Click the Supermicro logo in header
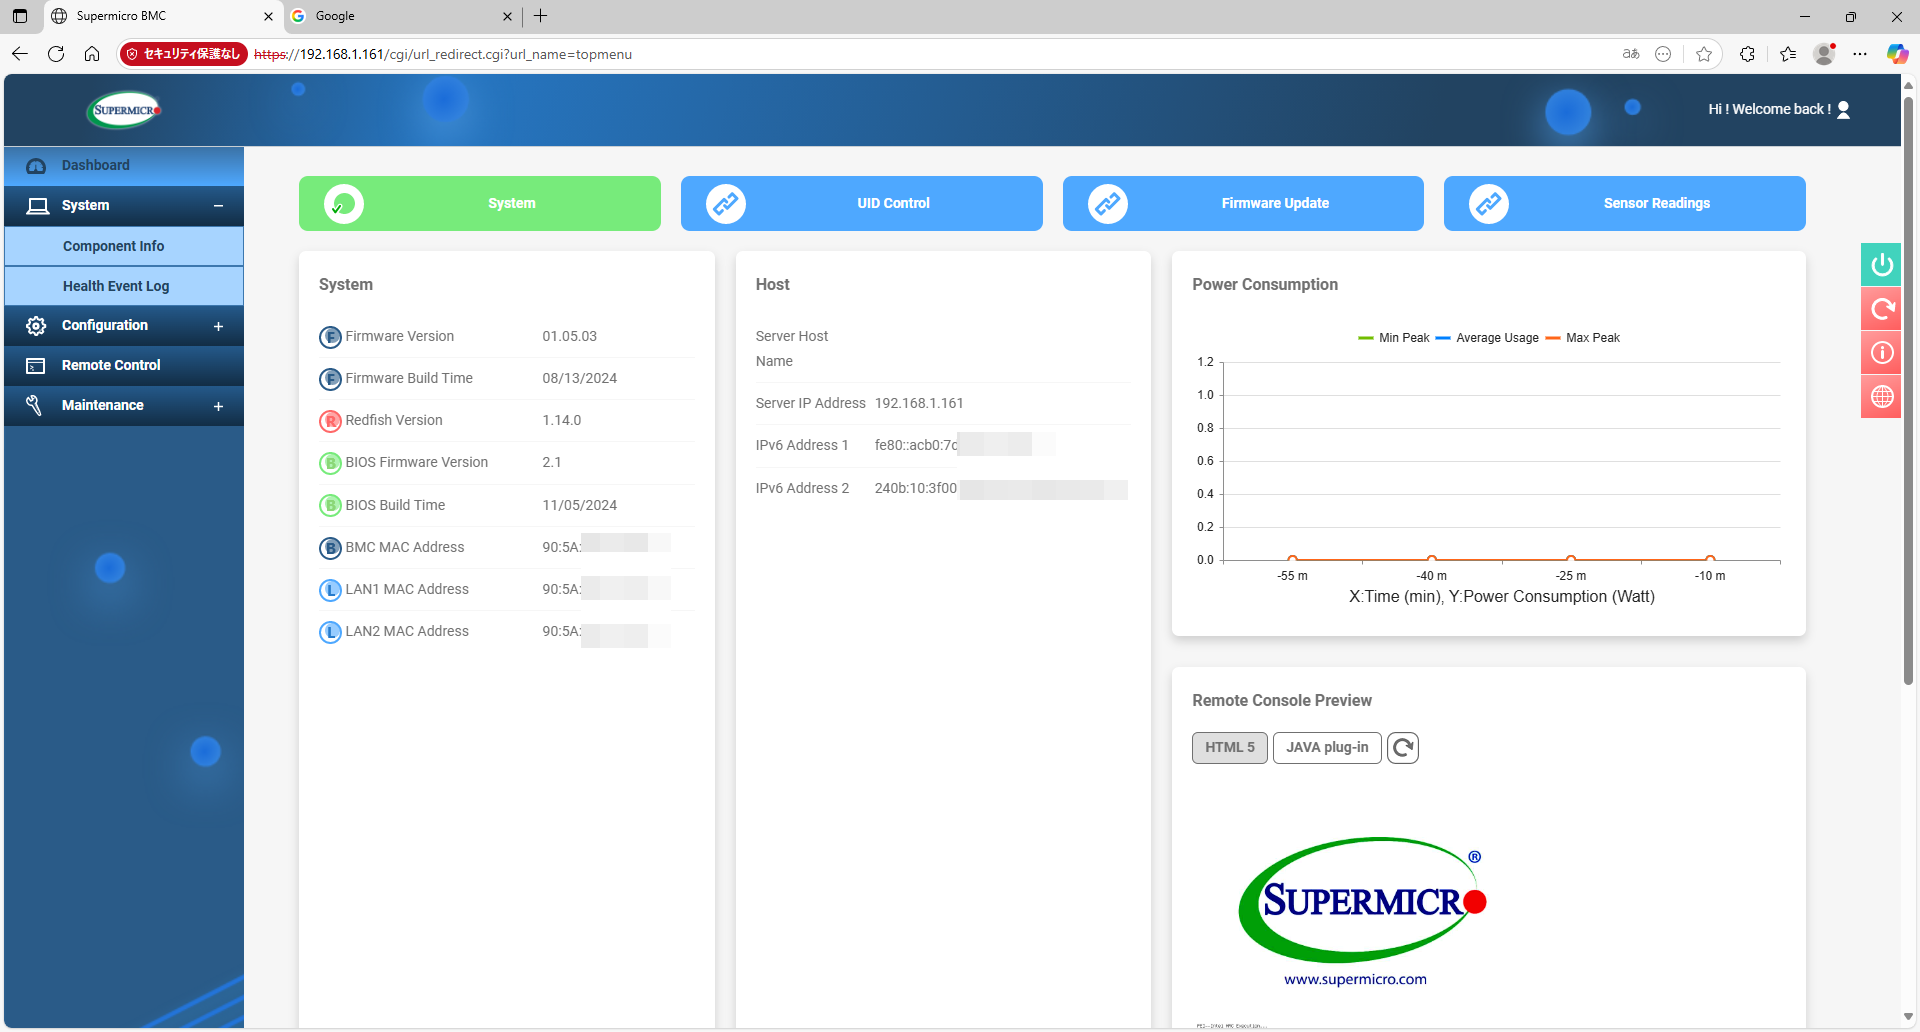1920x1032 pixels. 124,110
